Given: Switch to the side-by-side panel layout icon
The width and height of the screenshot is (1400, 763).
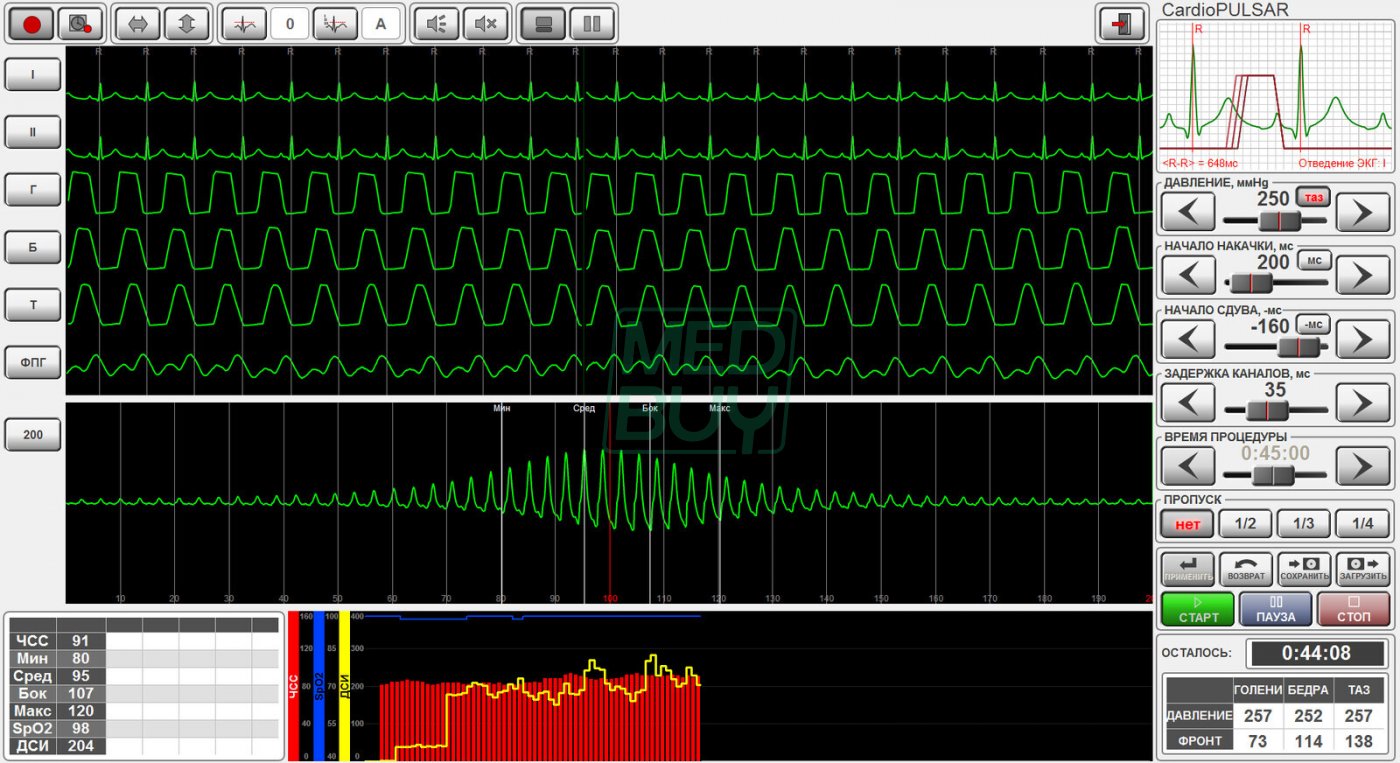Looking at the screenshot, I should (x=592, y=23).
